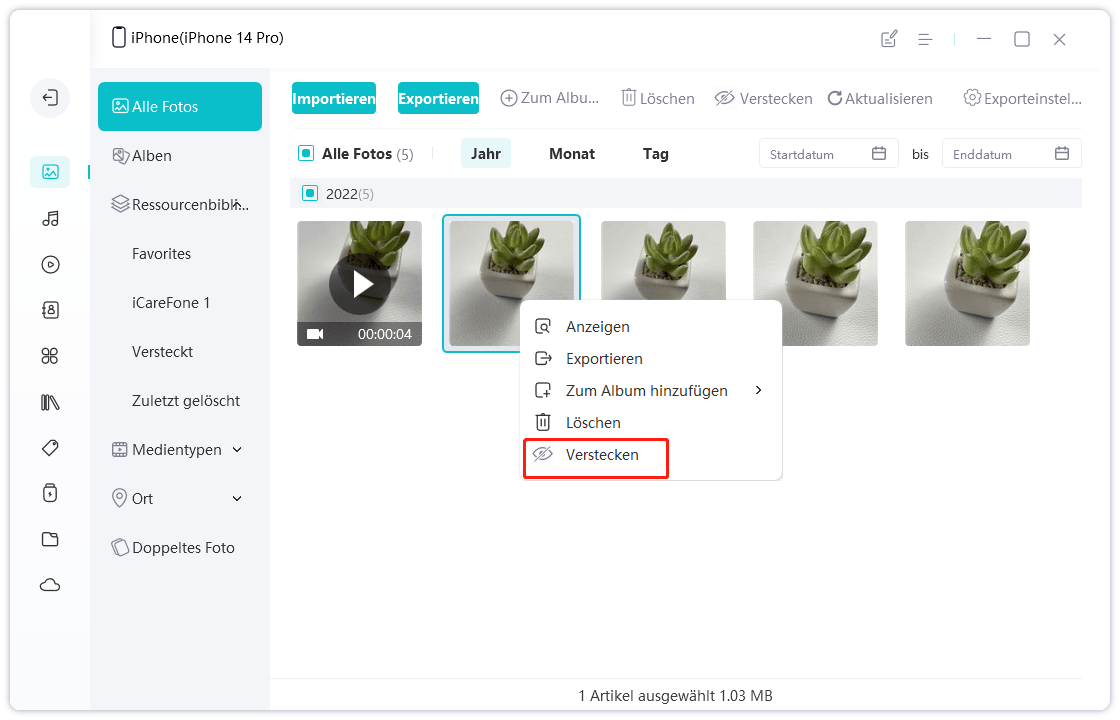This screenshot has width=1120, height=720.
Task: Play the 00:00:04 video thumbnail
Action: (359, 284)
